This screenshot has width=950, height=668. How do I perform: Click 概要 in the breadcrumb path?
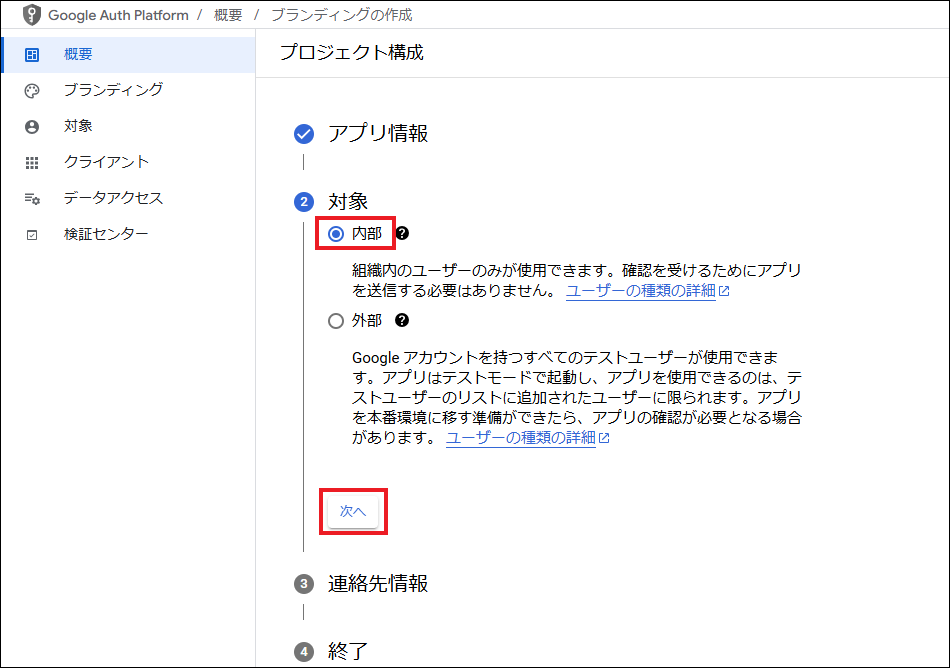click(x=228, y=15)
